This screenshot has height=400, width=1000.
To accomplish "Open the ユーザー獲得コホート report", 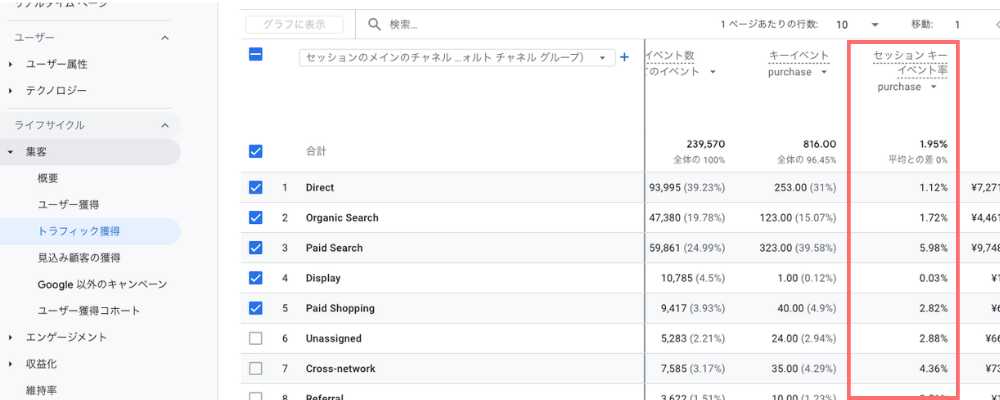I will pyautogui.click(x=89, y=311).
